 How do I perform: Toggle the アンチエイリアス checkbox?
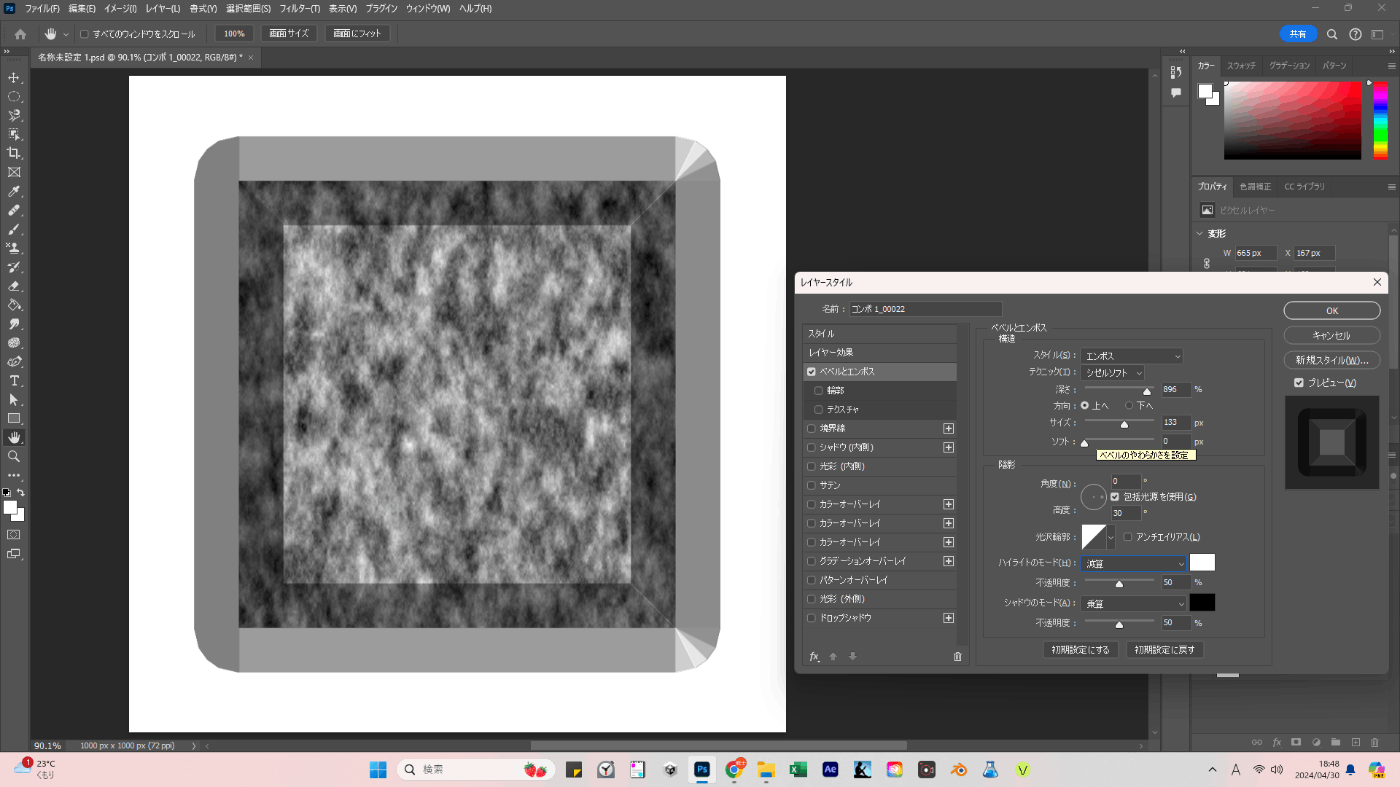[x=1128, y=537]
